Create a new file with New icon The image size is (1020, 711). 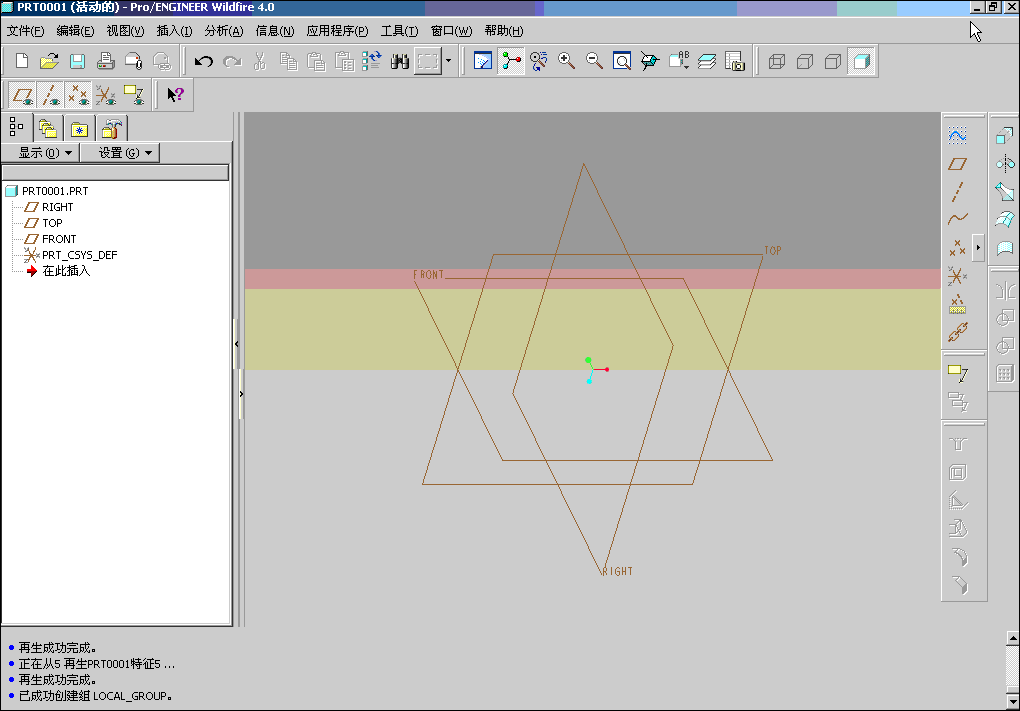(21, 61)
